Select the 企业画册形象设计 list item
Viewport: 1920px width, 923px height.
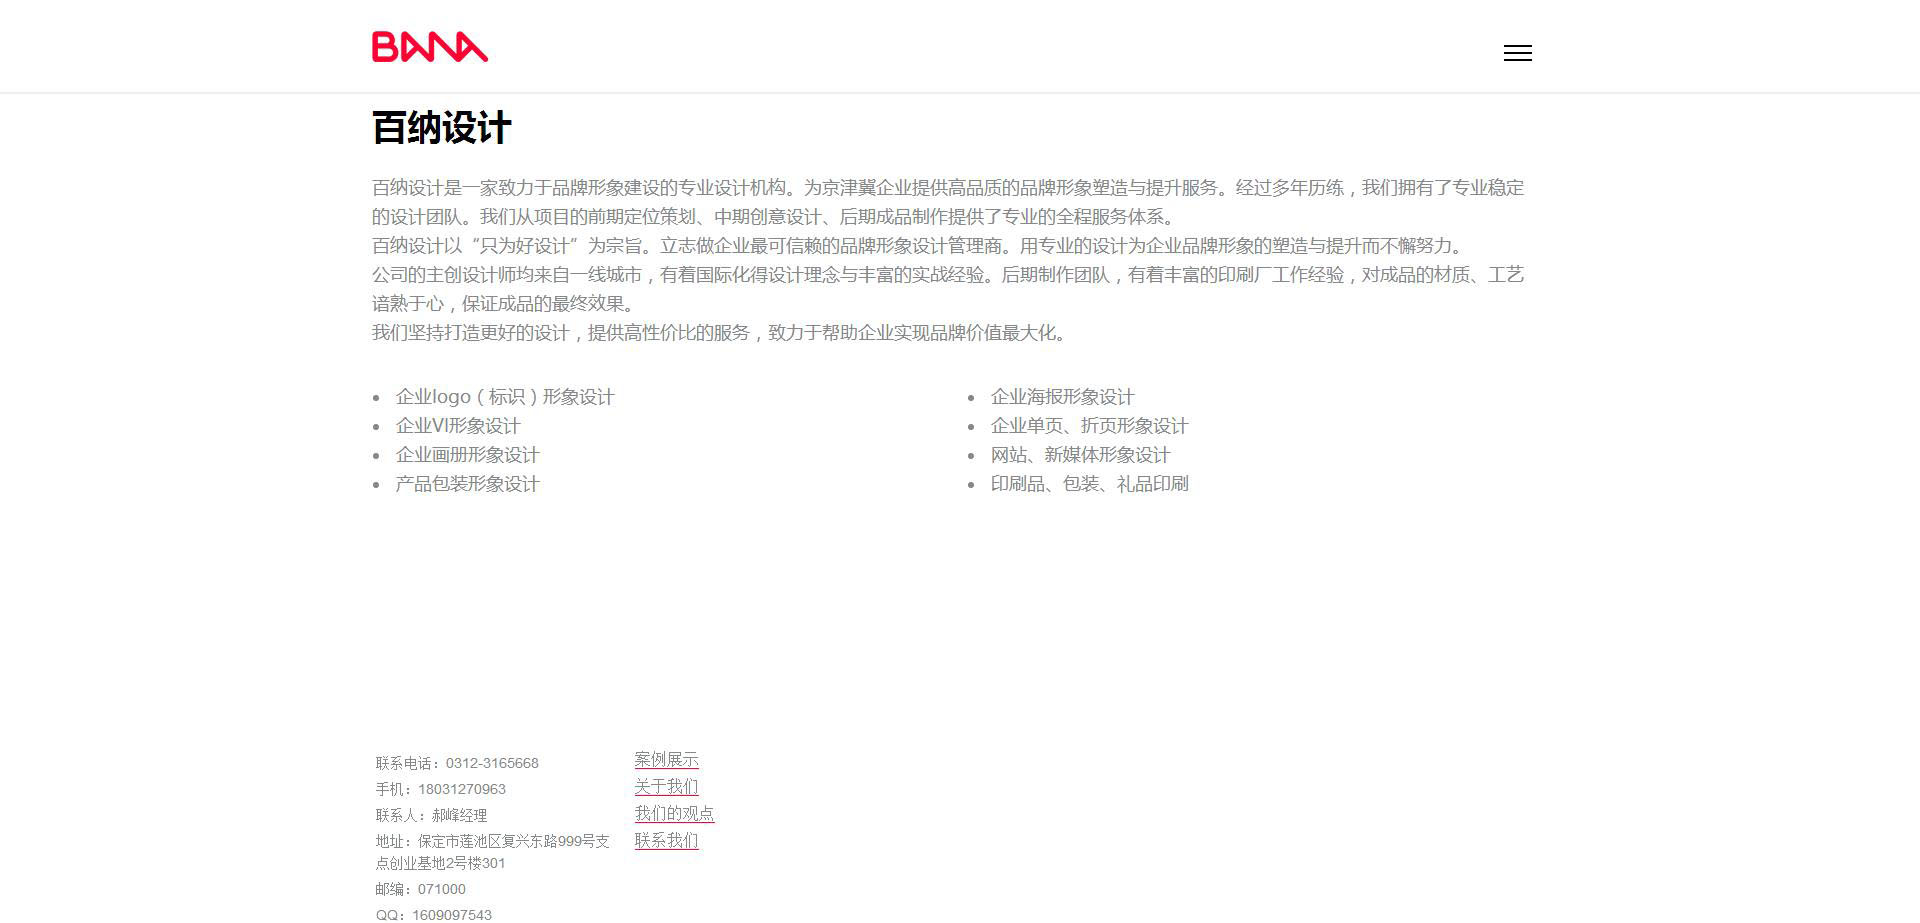pos(467,455)
